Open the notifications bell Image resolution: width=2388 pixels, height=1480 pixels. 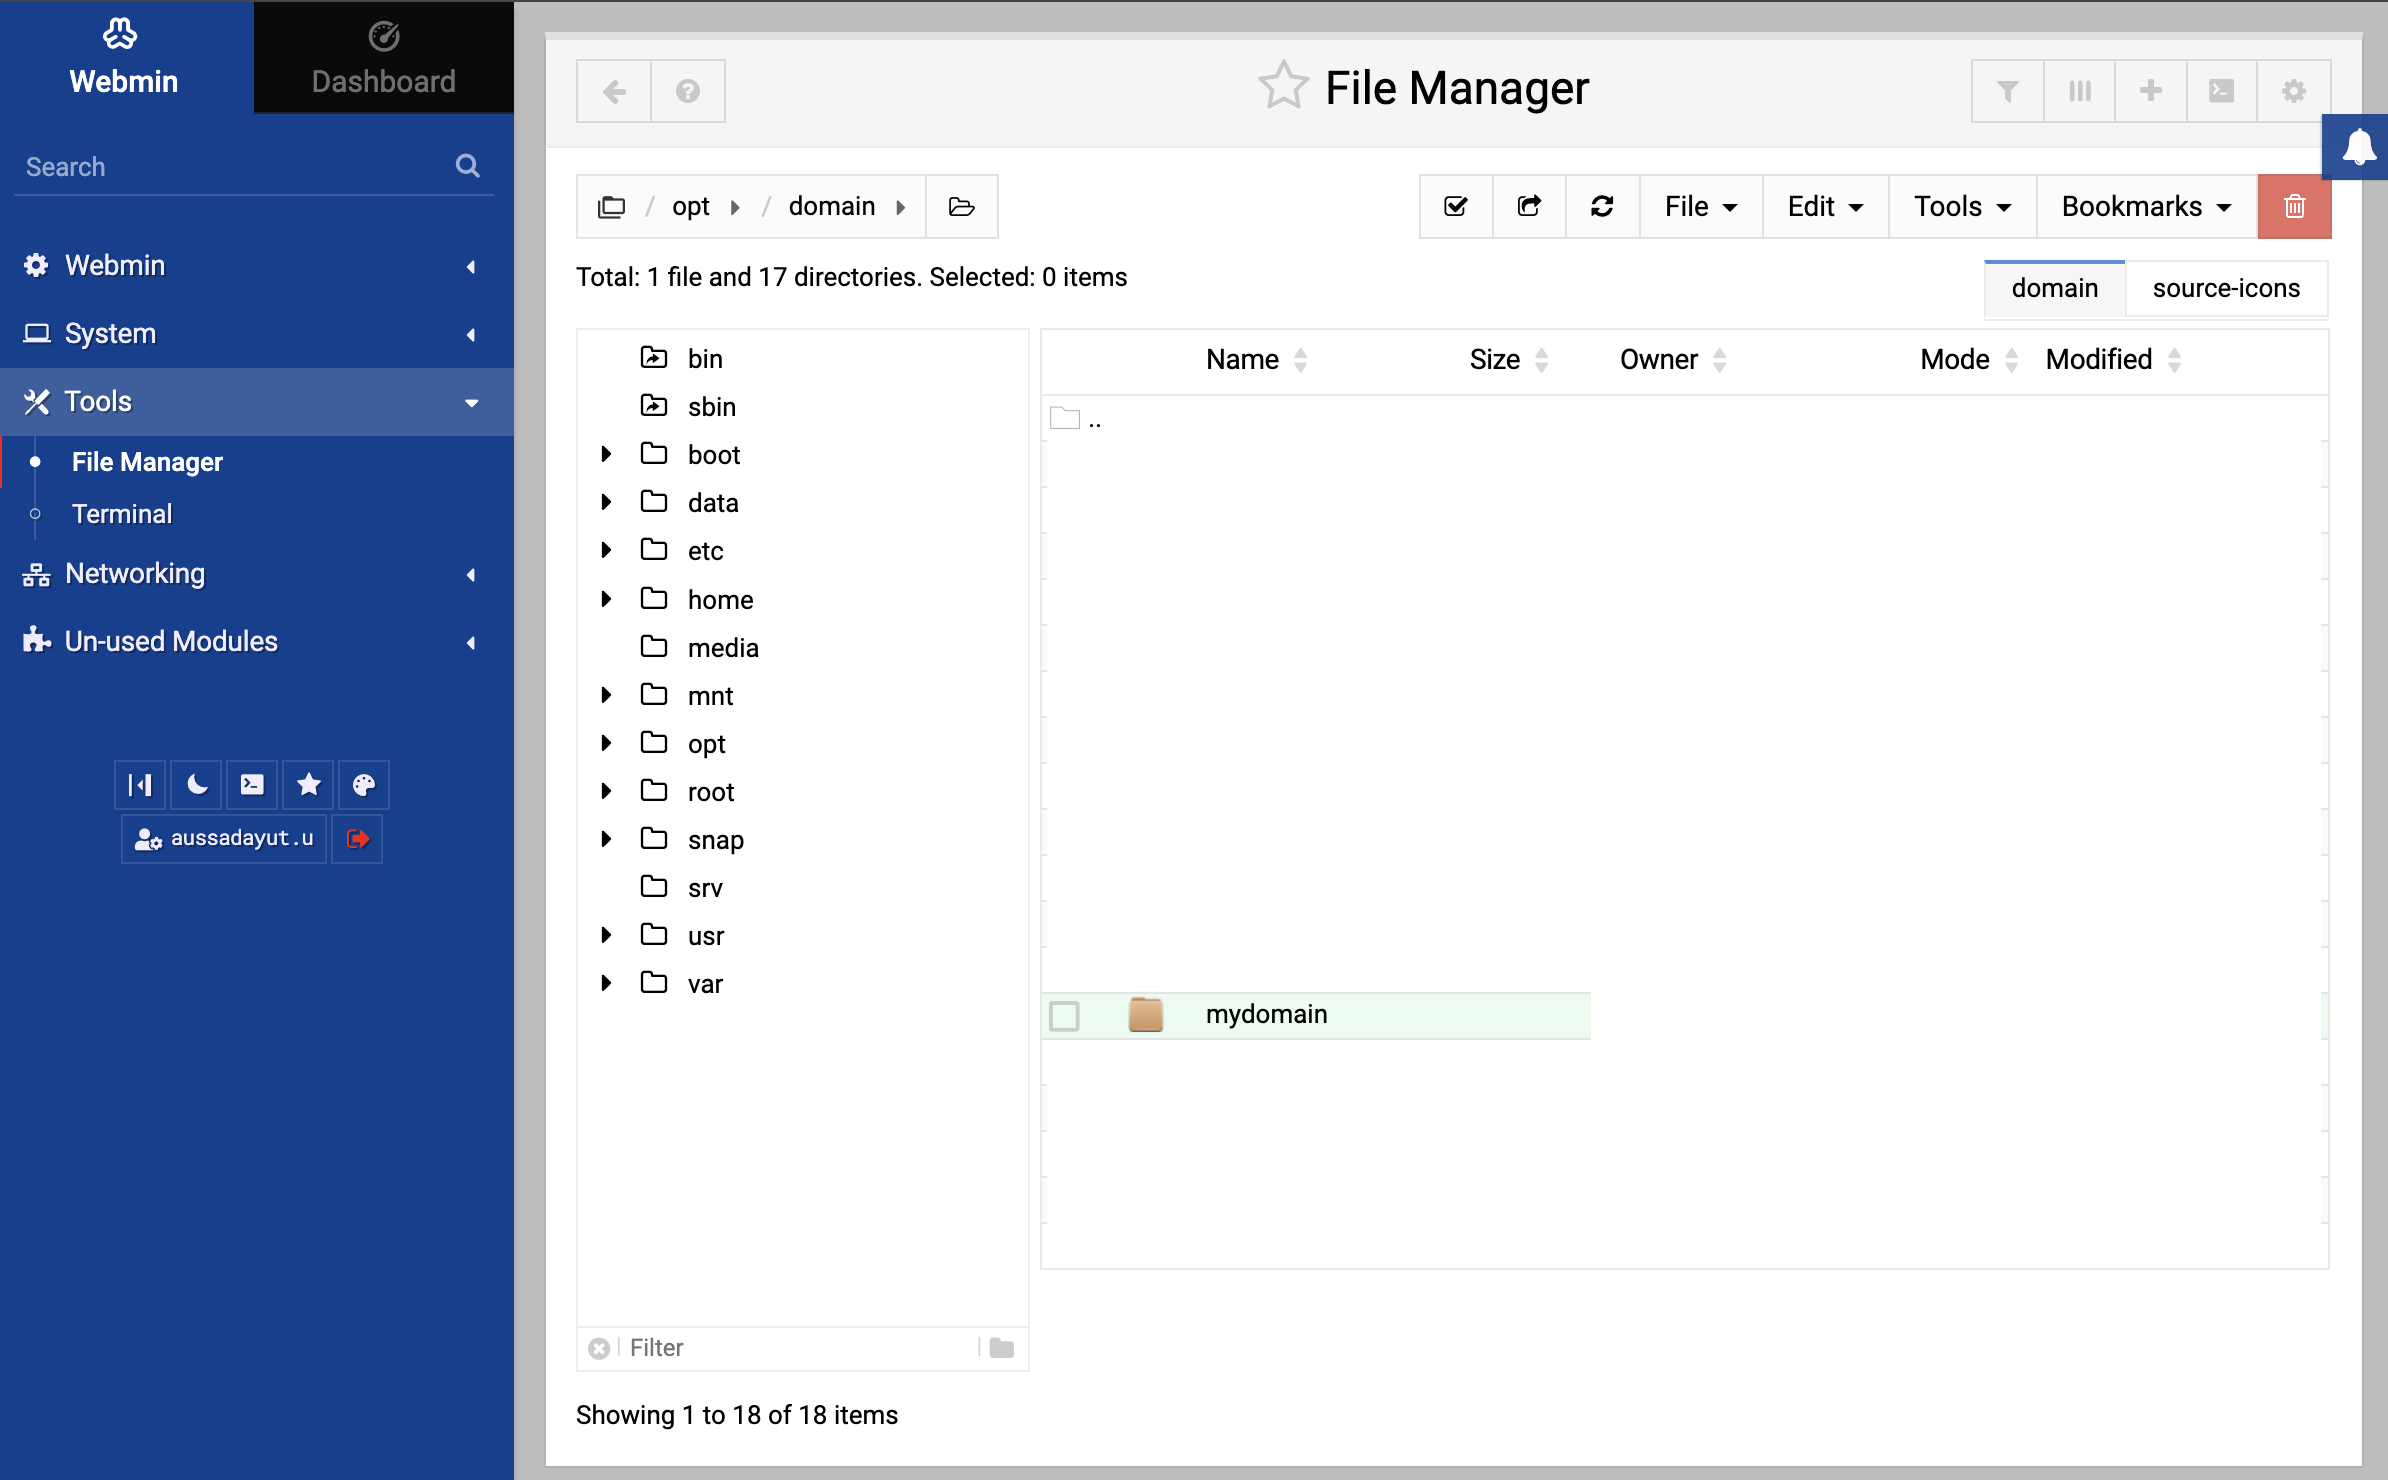point(2358,147)
